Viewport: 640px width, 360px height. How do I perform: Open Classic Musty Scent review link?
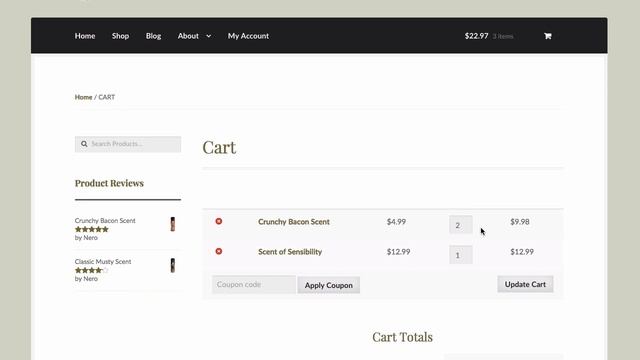(103, 262)
